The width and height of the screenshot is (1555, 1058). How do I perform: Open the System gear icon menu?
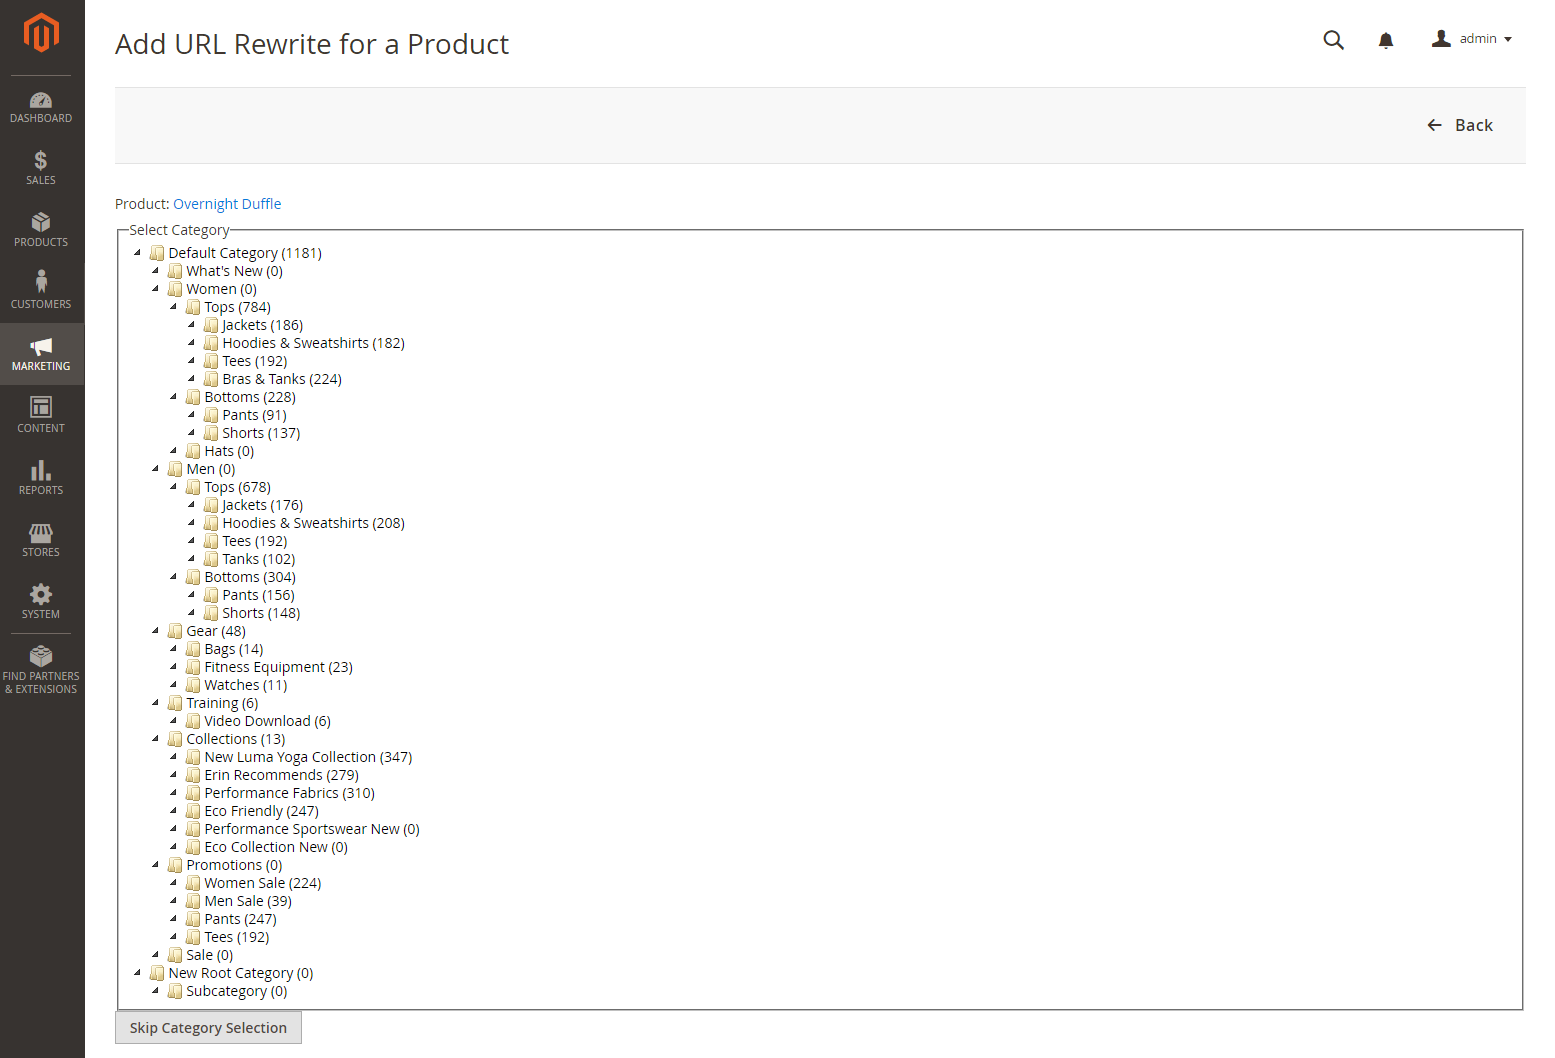point(41,594)
